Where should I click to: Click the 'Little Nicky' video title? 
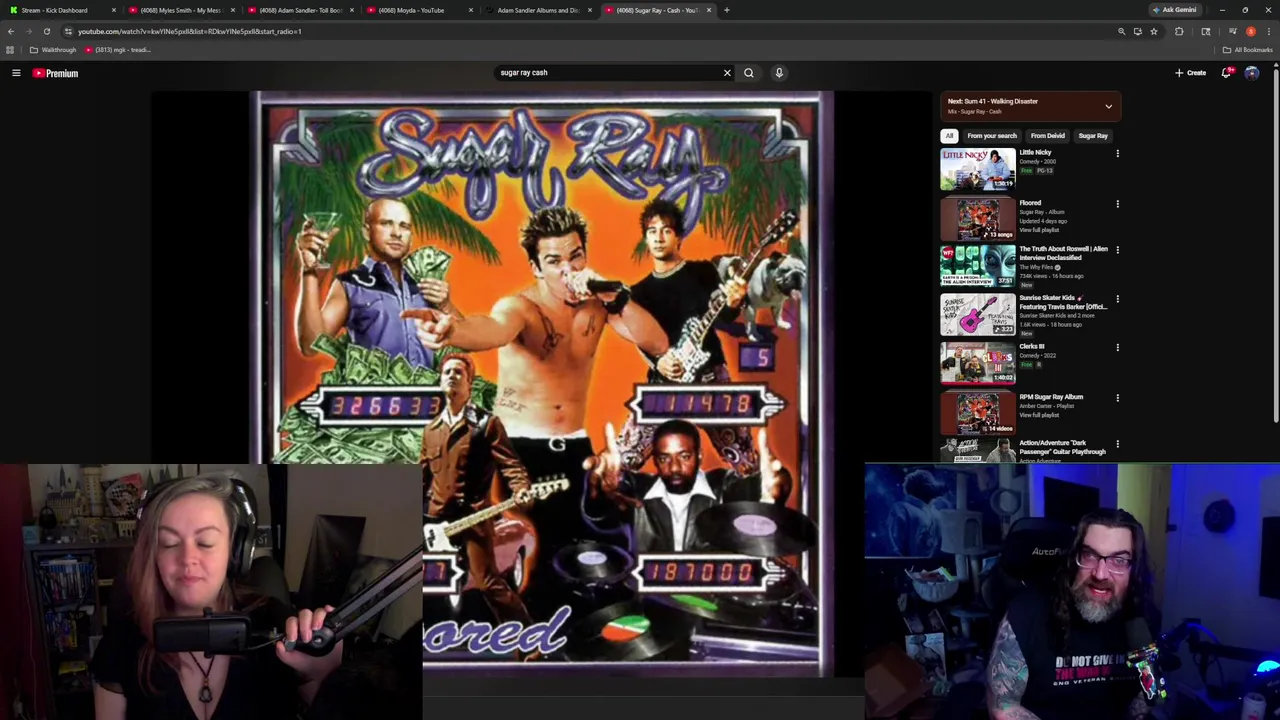pyautogui.click(x=1035, y=152)
